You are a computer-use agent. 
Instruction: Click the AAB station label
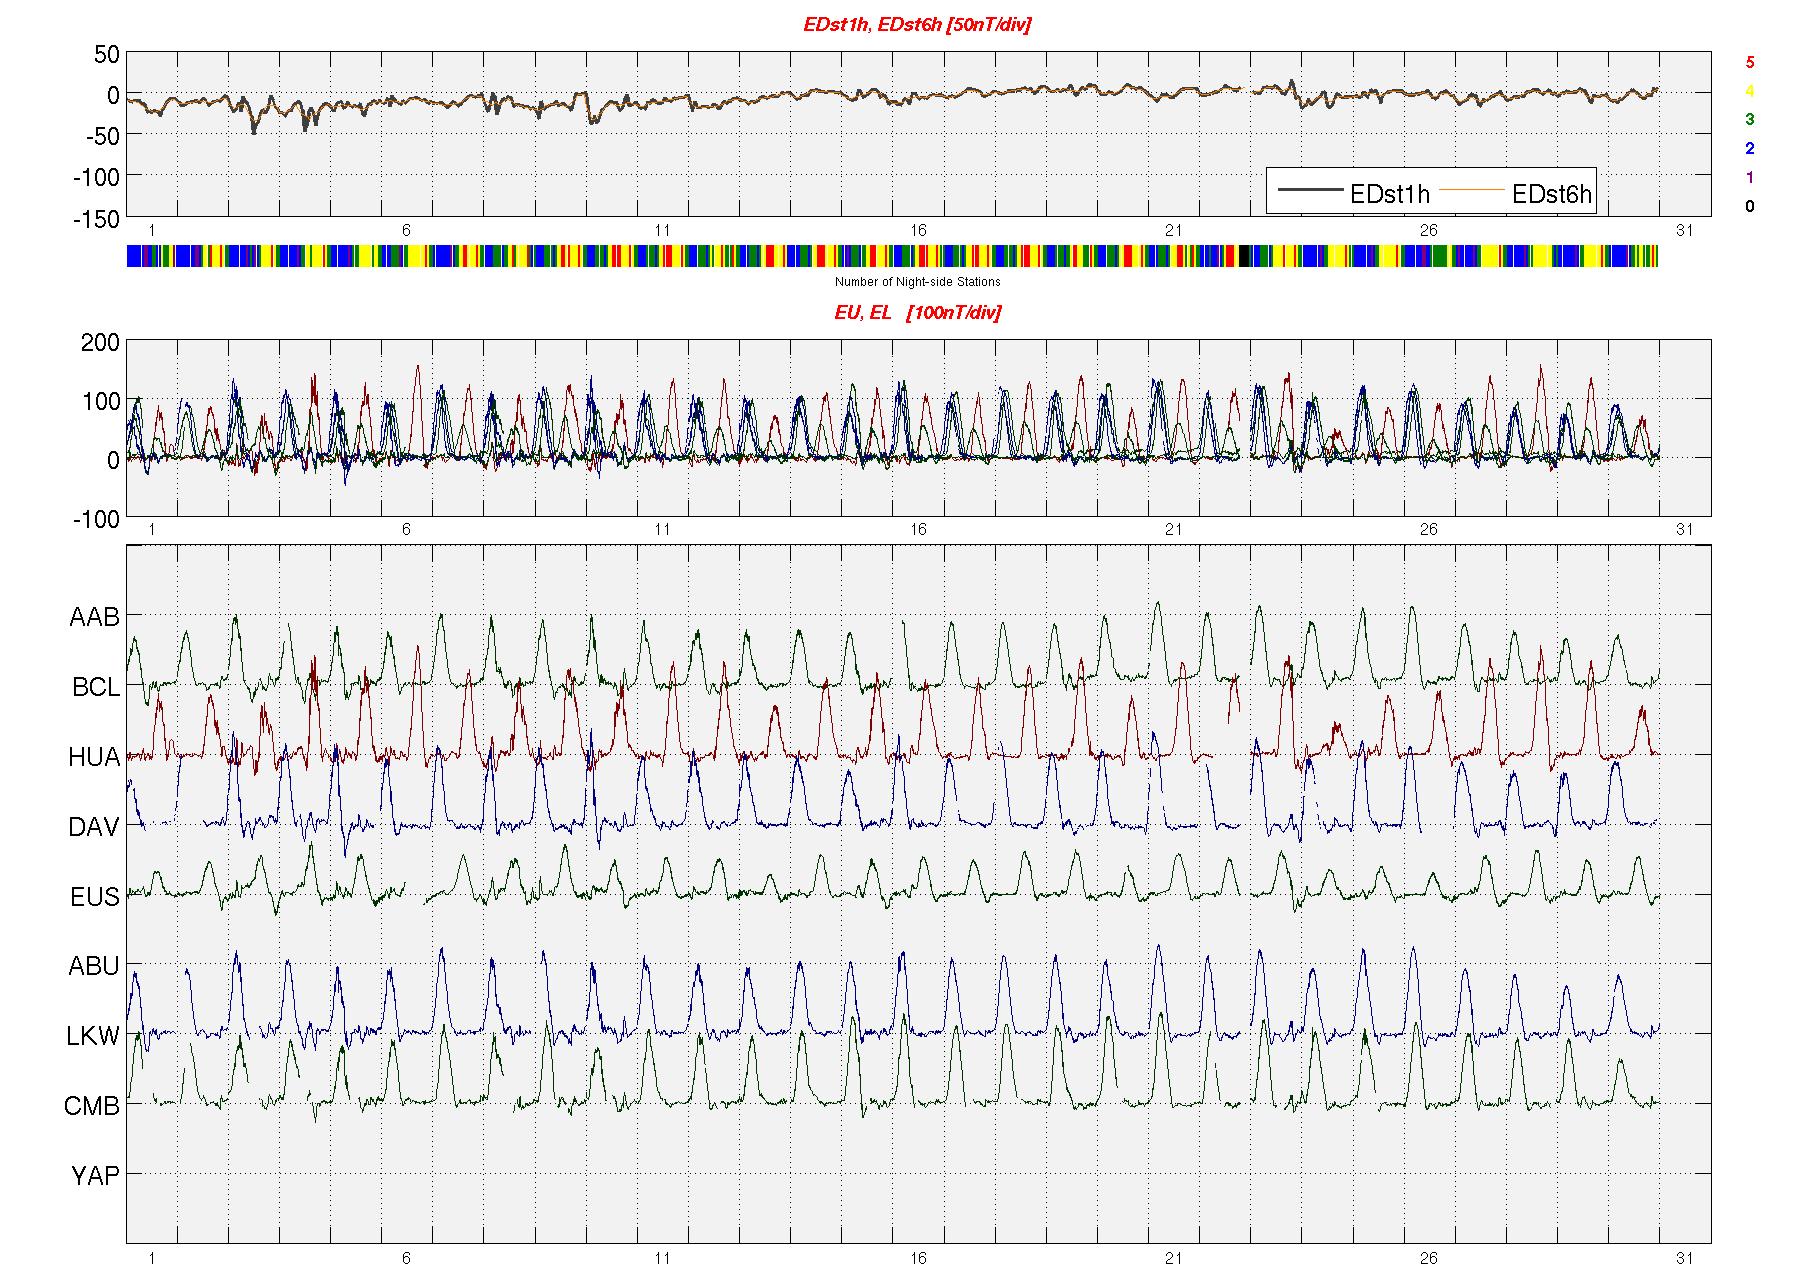coord(94,617)
